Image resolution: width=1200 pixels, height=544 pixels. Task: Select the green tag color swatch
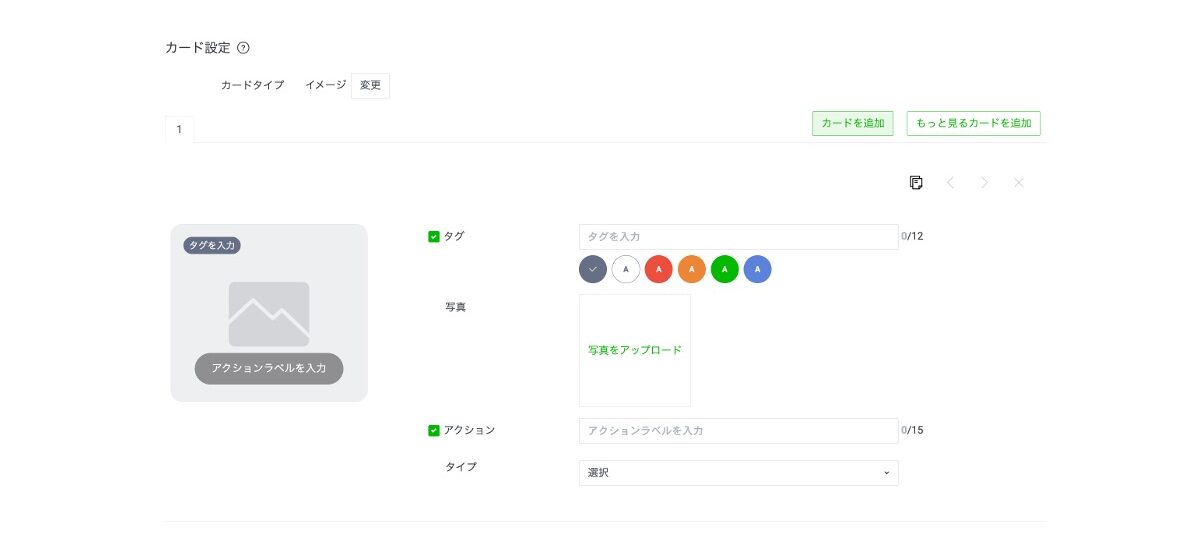point(725,269)
